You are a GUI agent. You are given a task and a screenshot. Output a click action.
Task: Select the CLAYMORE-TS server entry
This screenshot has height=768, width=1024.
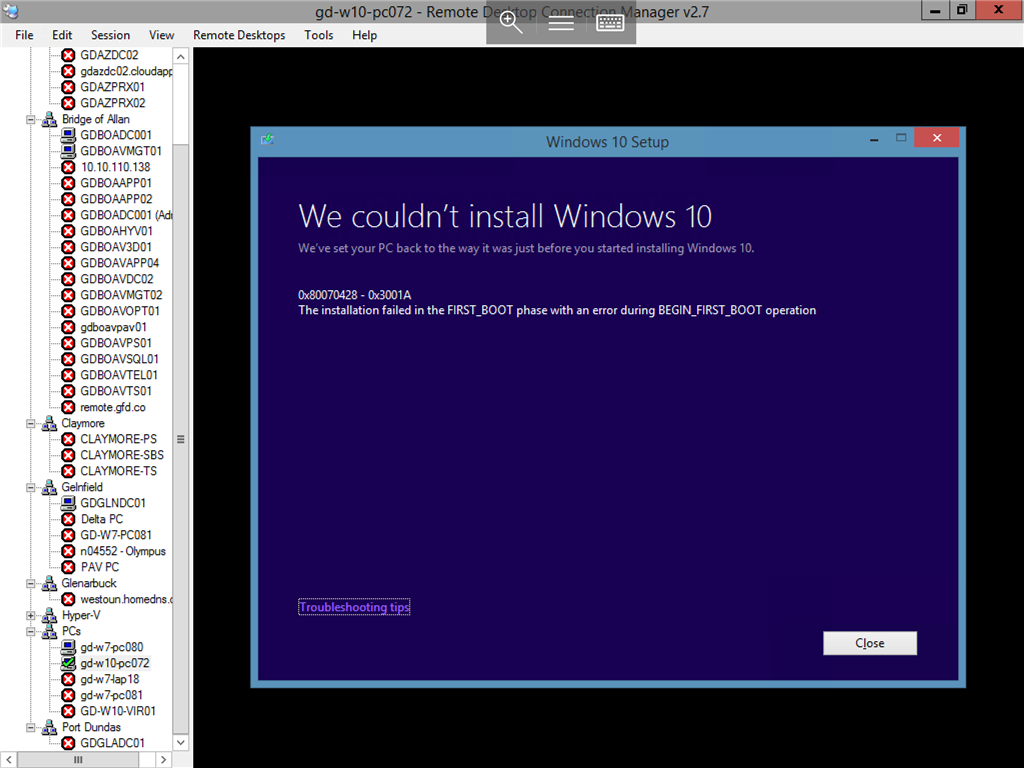click(x=118, y=471)
